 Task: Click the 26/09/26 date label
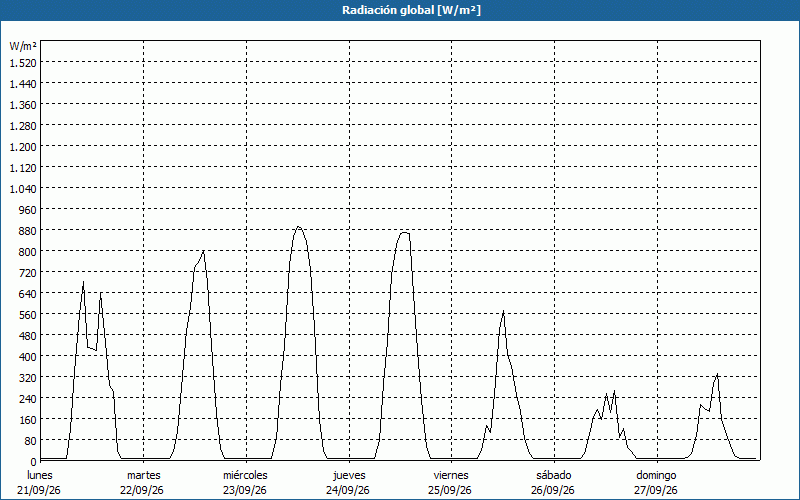click(x=553, y=490)
